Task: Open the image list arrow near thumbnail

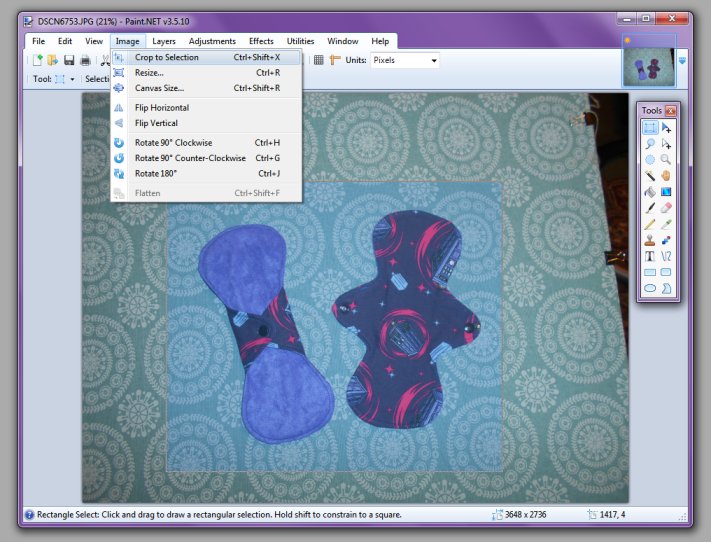Action: click(683, 60)
